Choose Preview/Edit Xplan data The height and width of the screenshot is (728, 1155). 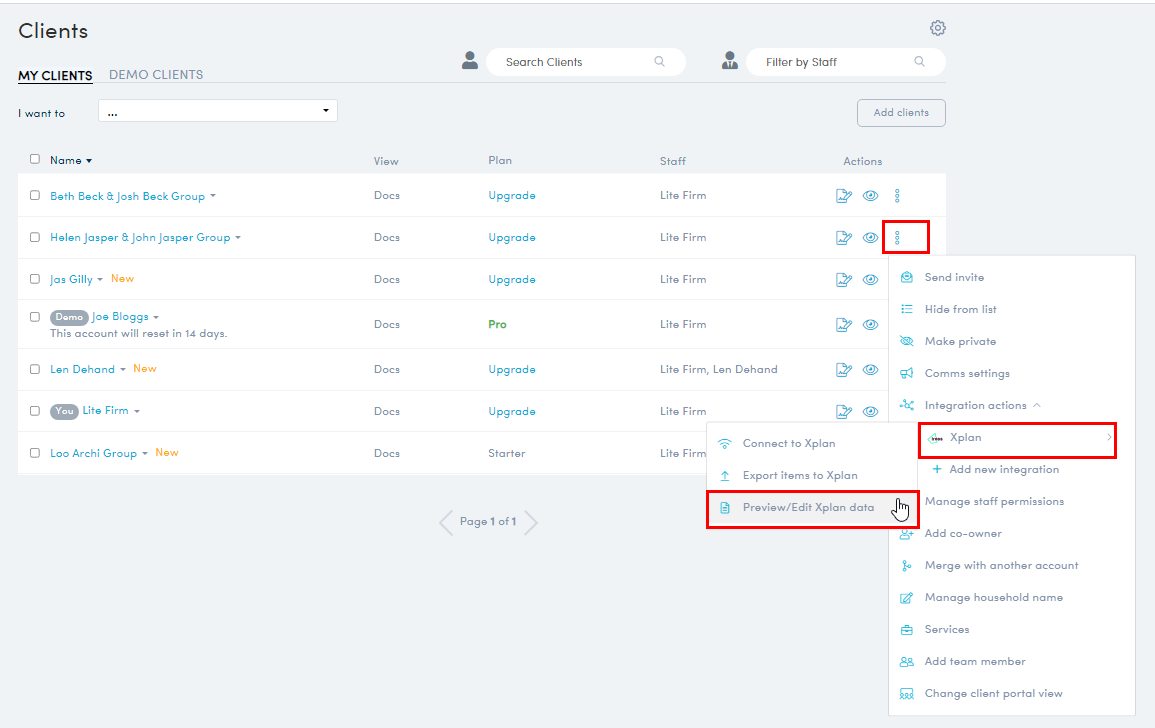(808, 508)
